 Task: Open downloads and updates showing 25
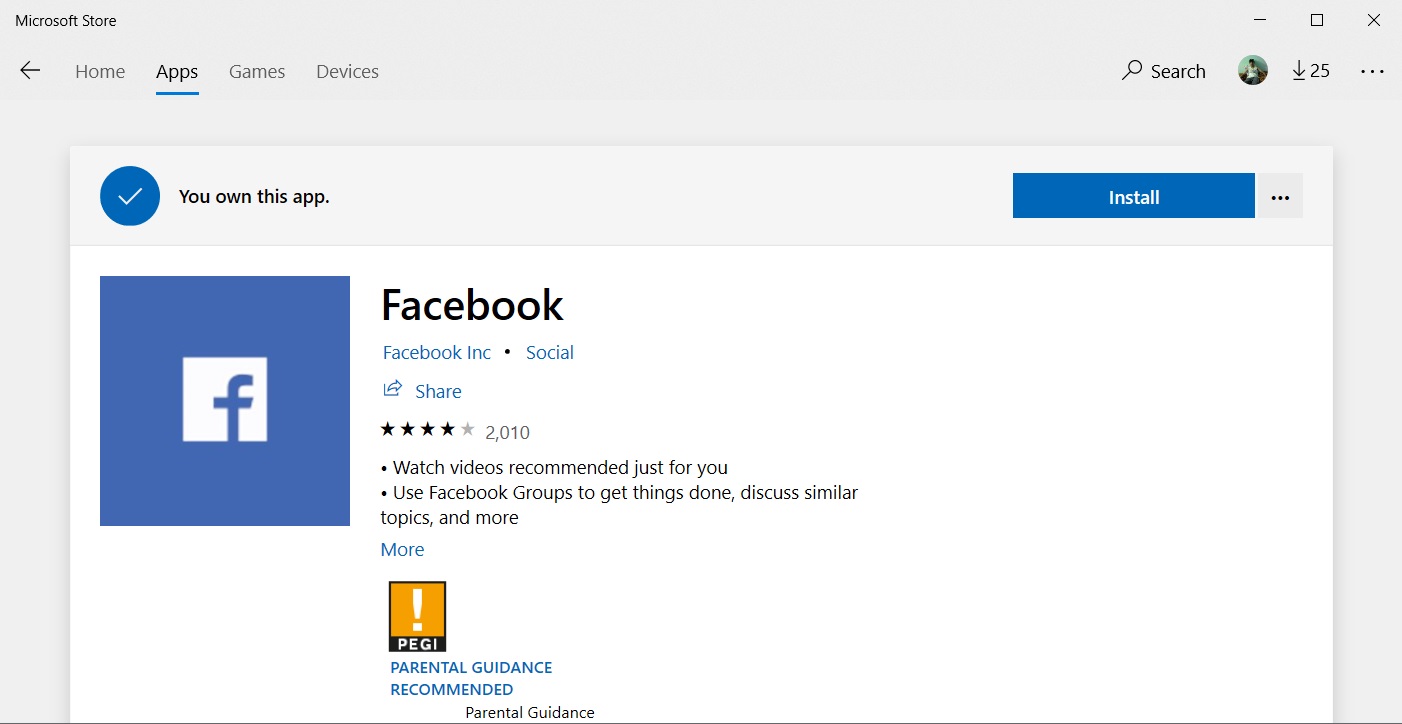(1311, 70)
